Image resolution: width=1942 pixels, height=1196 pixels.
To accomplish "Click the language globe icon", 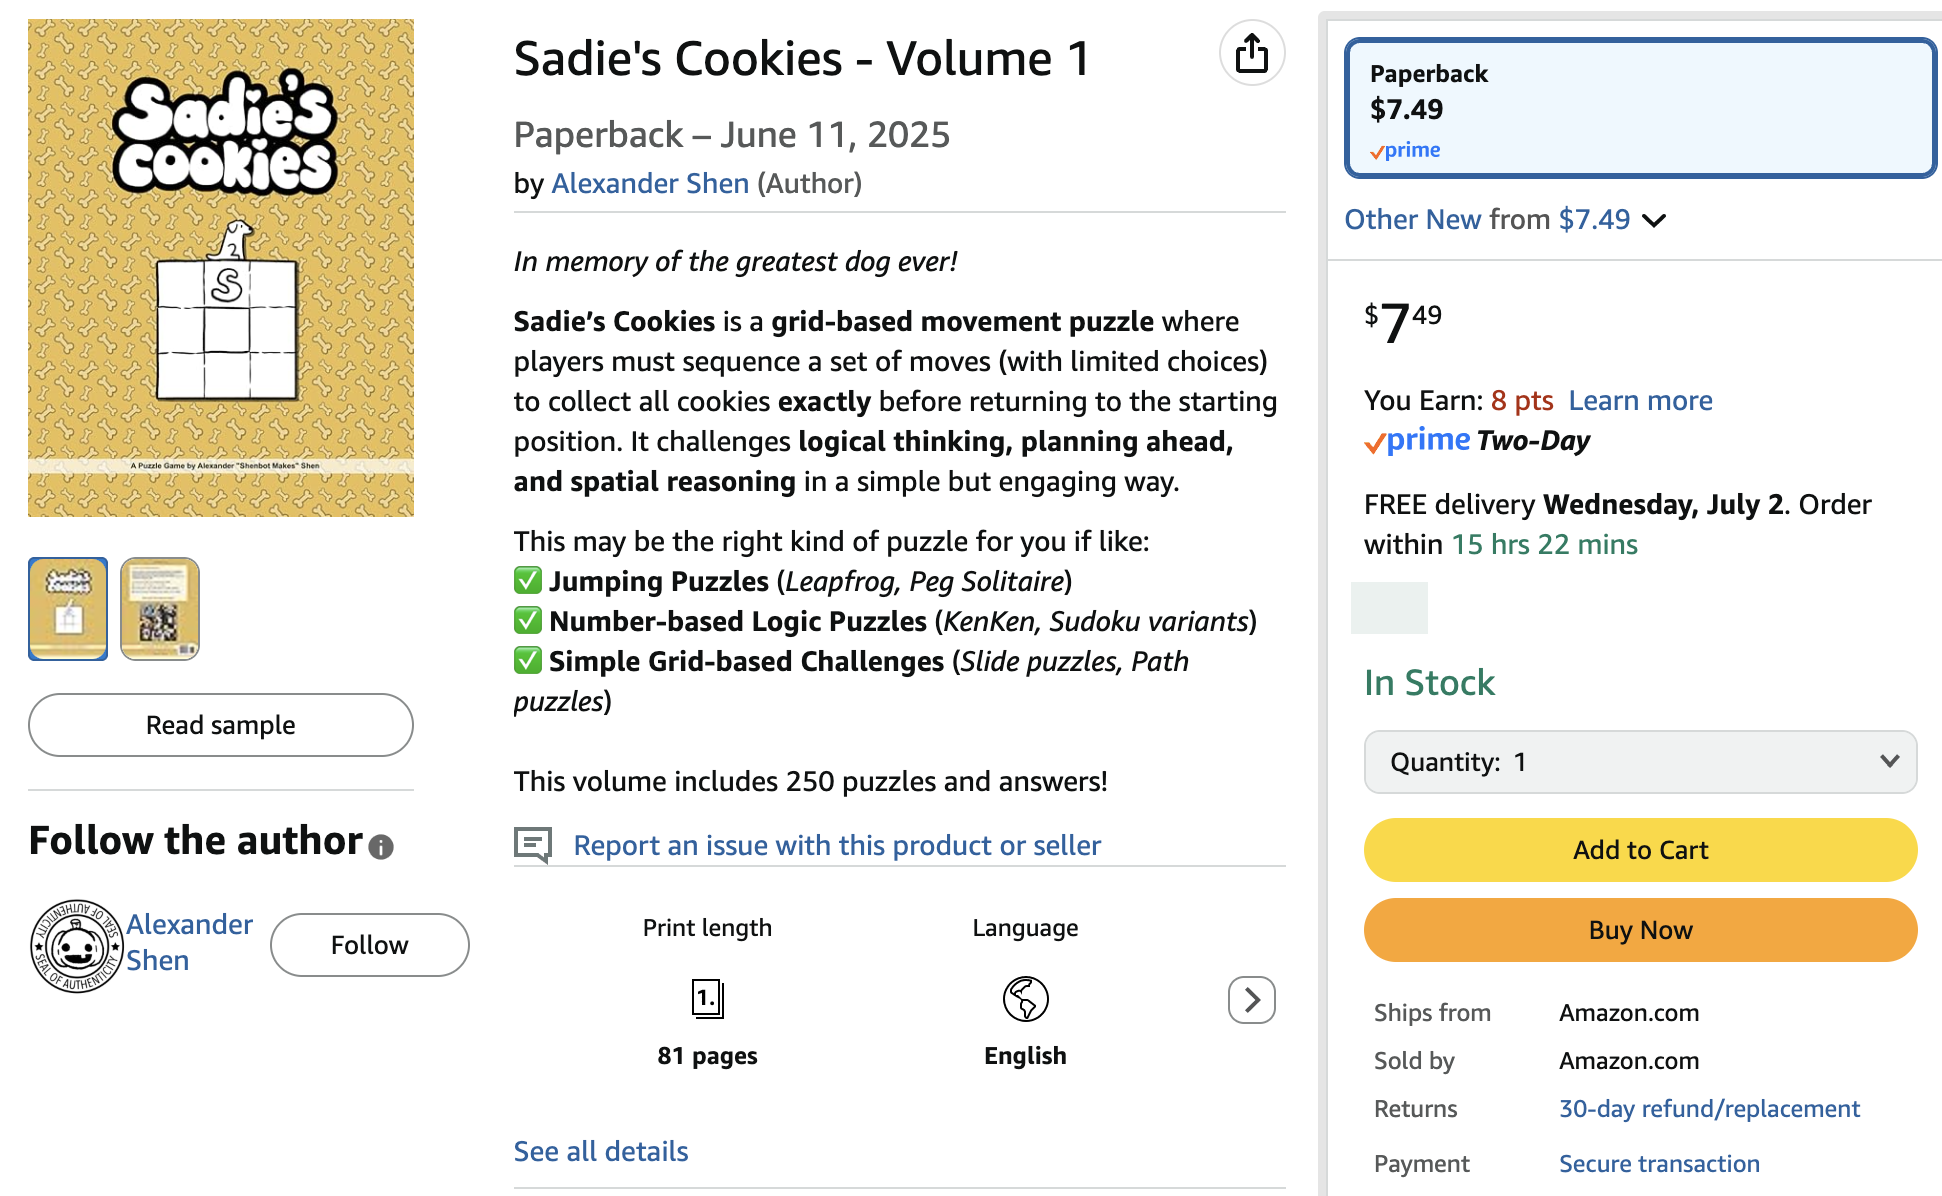I will pyautogui.click(x=1025, y=999).
